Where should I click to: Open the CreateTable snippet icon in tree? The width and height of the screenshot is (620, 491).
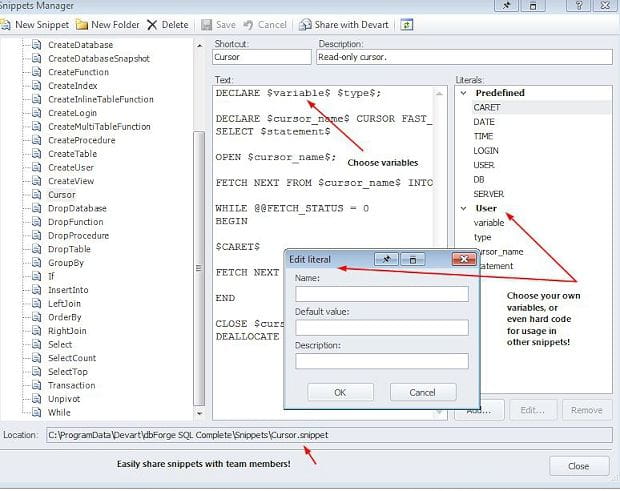tap(36, 154)
